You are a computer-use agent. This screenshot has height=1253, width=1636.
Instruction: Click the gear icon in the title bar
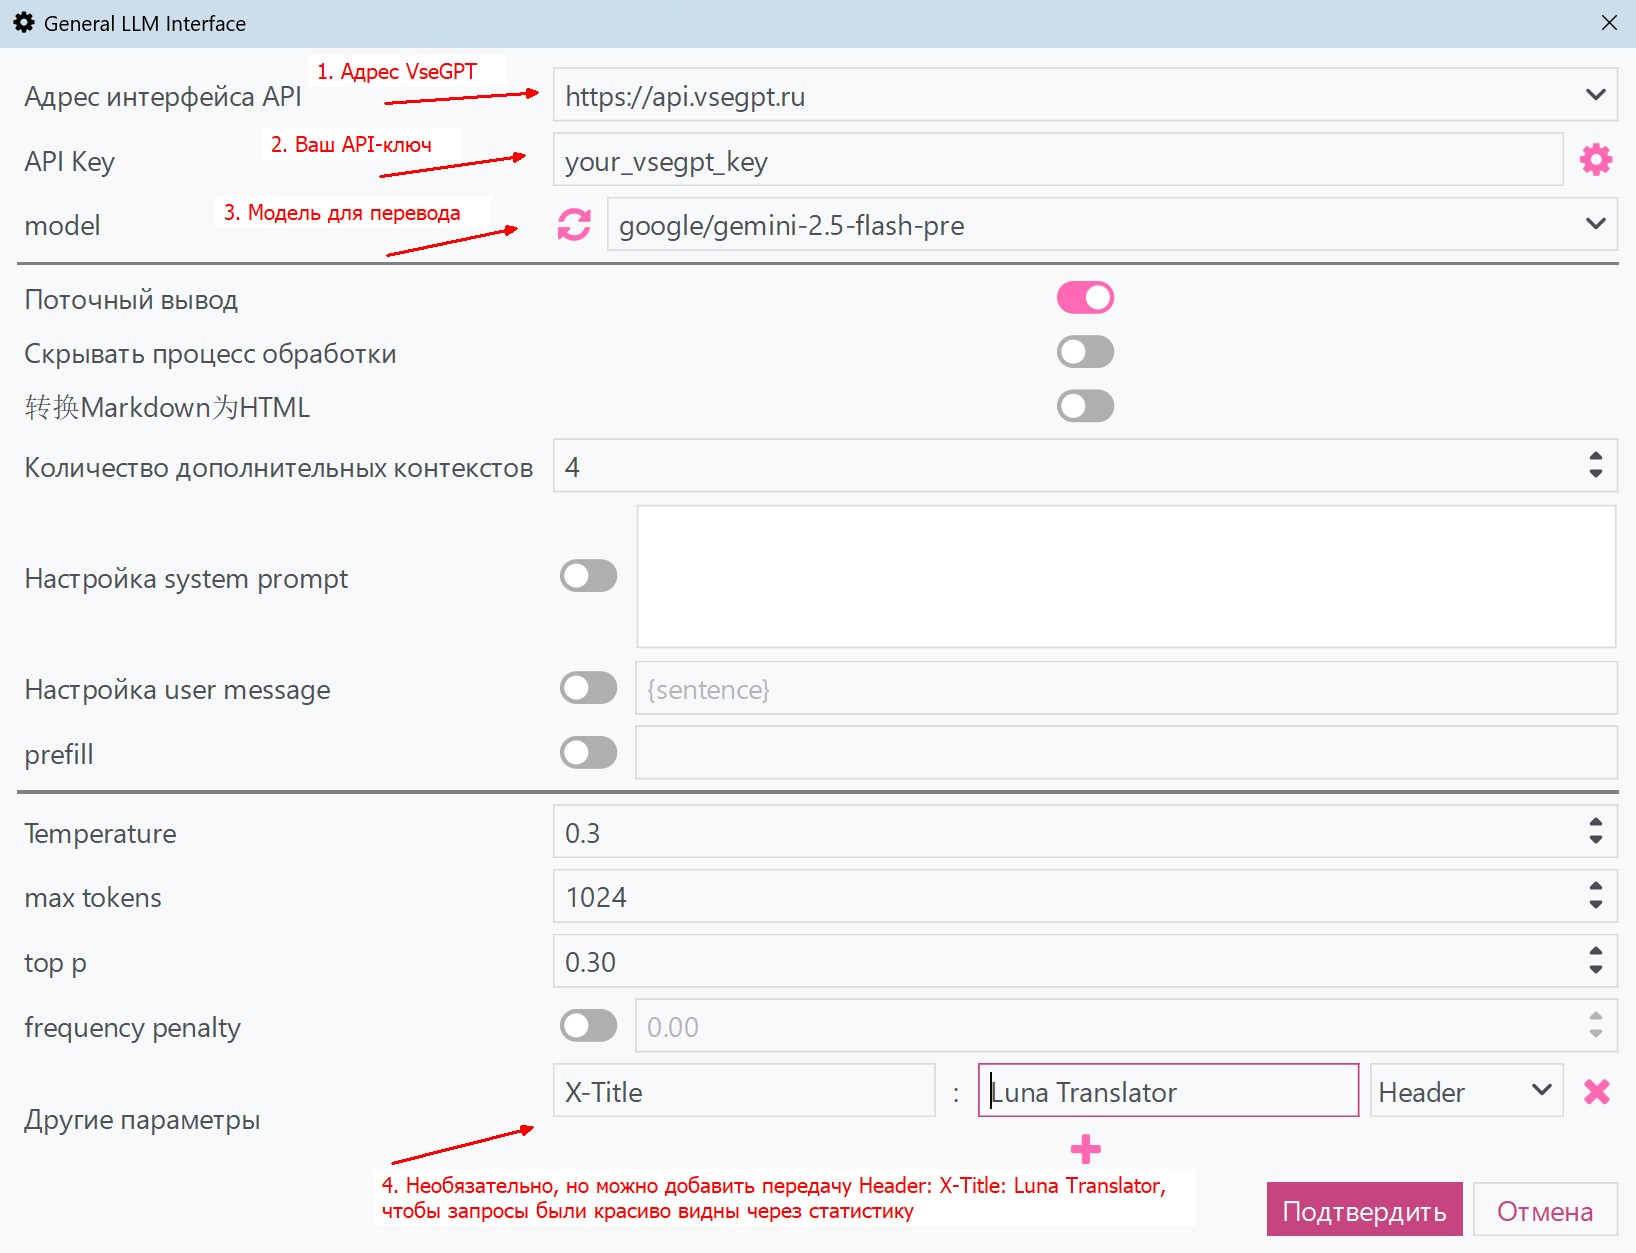[x=24, y=23]
